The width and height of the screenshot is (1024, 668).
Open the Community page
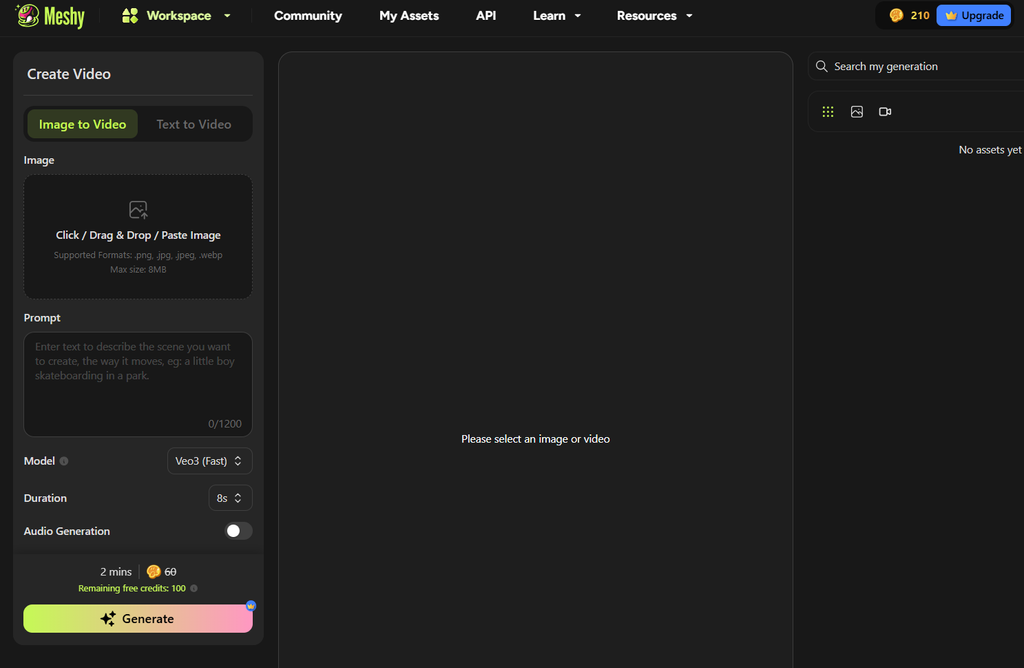308,16
